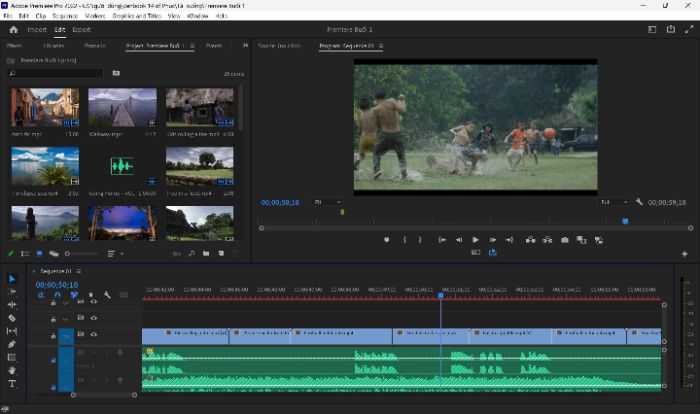Toggle top video track eye visibility
Screen dimensions: 700x414
point(94,302)
